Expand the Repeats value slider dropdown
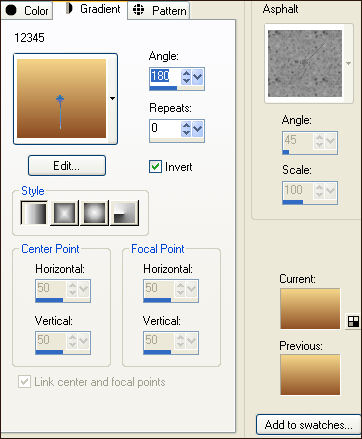The height and width of the screenshot is (439, 362). tap(198, 129)
